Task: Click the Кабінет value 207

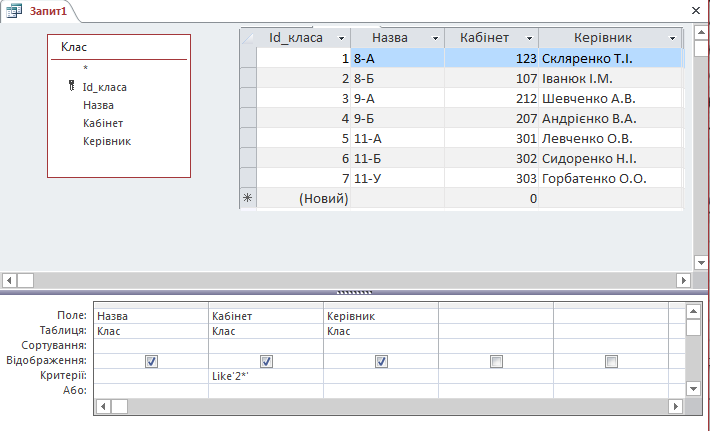Action: (x=491, y=119)
